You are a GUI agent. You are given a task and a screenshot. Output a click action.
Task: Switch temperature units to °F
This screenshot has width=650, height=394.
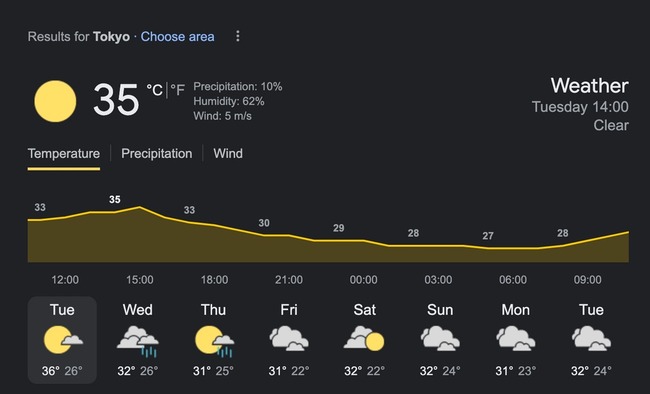[x=177, y=90]
